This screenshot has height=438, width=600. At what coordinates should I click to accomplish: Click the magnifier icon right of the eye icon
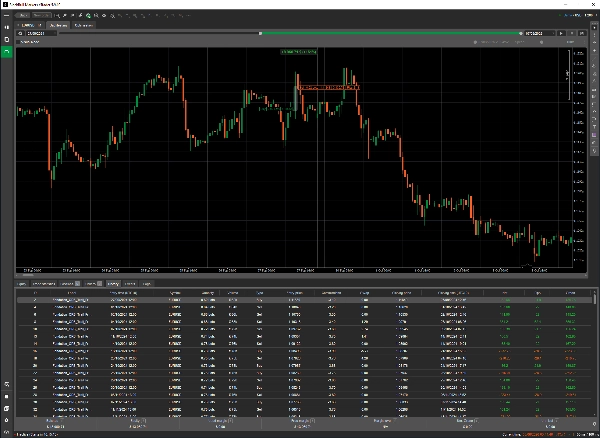click(x=112, y=16)
